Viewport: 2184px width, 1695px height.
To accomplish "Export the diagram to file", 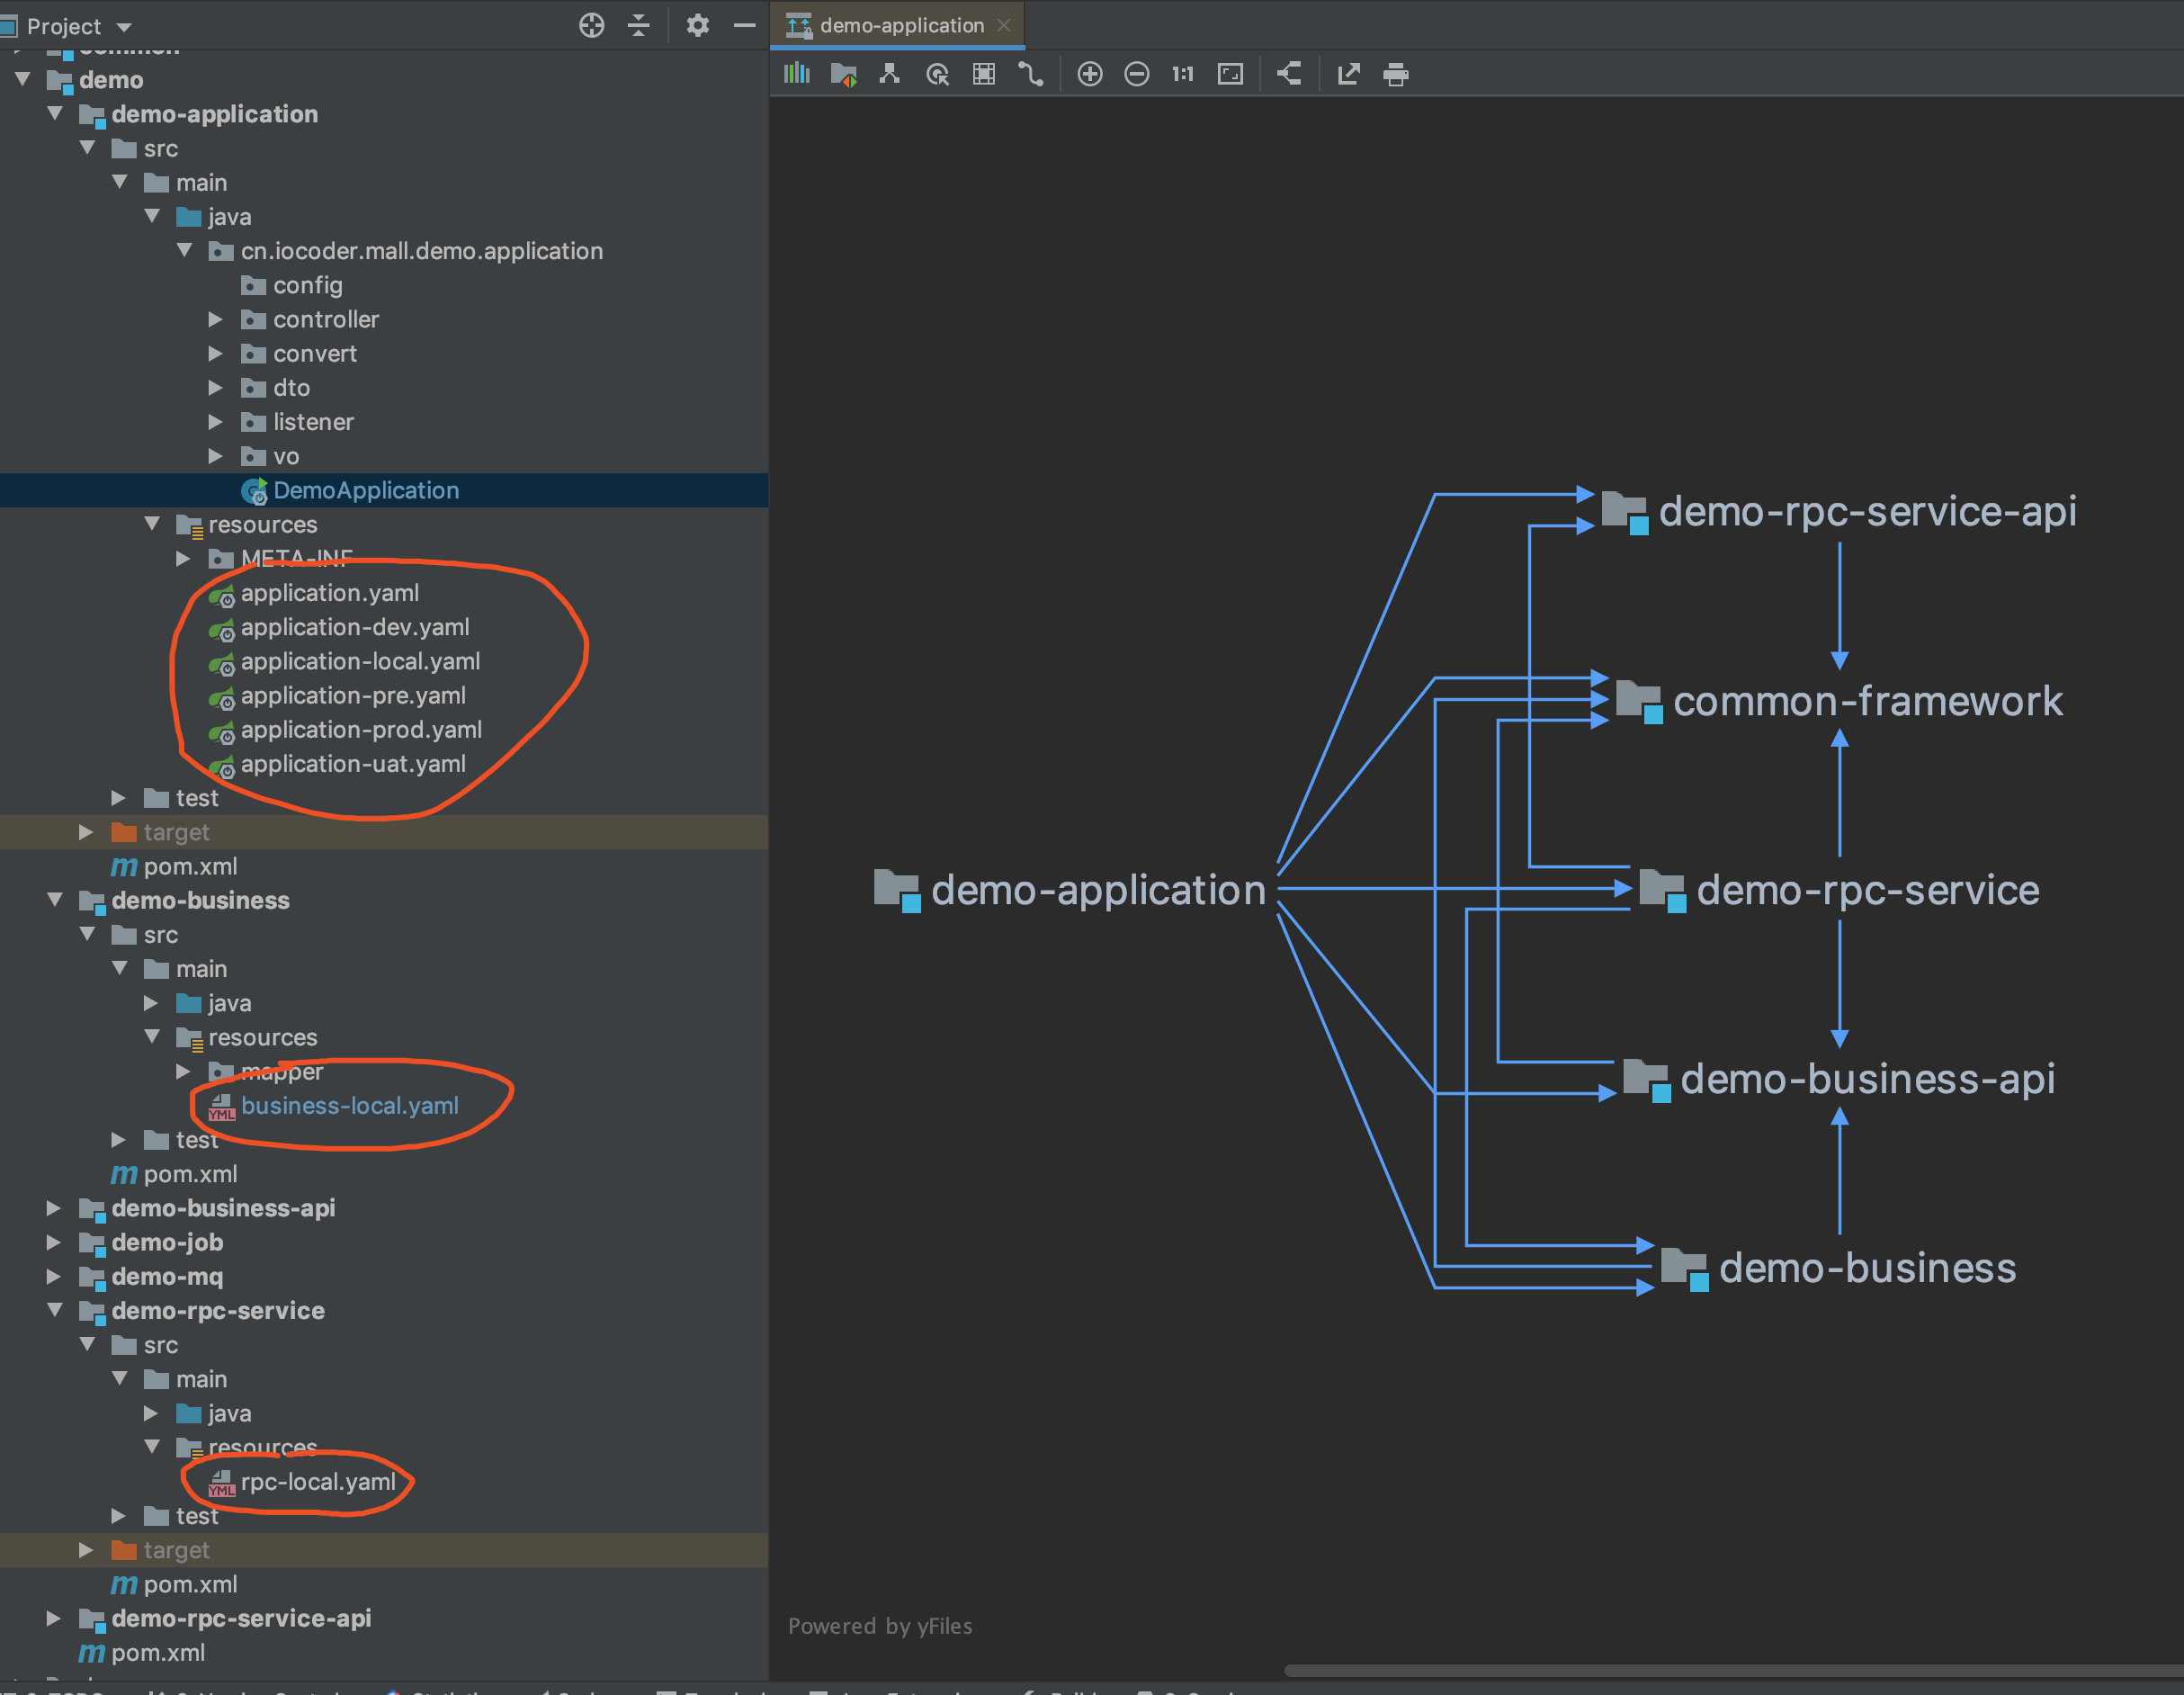I will [x=1349, y=74].
